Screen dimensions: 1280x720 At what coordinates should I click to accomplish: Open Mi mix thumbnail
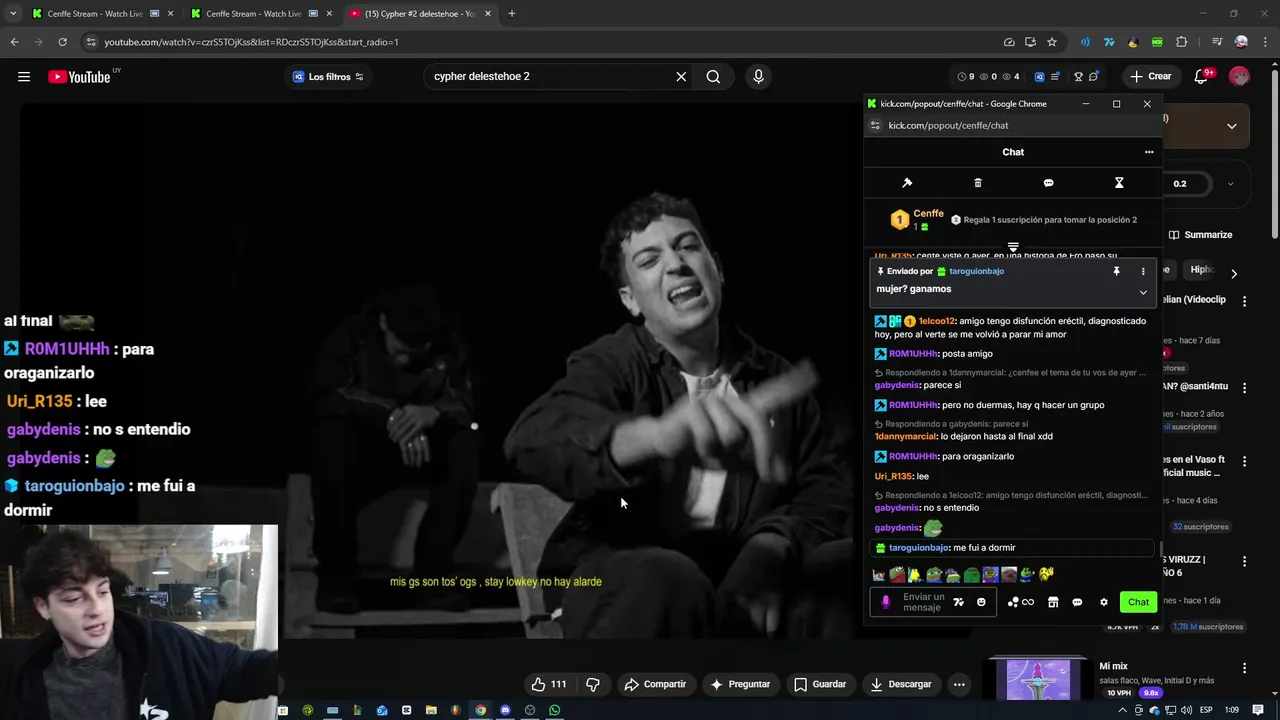pos(1038,679)
